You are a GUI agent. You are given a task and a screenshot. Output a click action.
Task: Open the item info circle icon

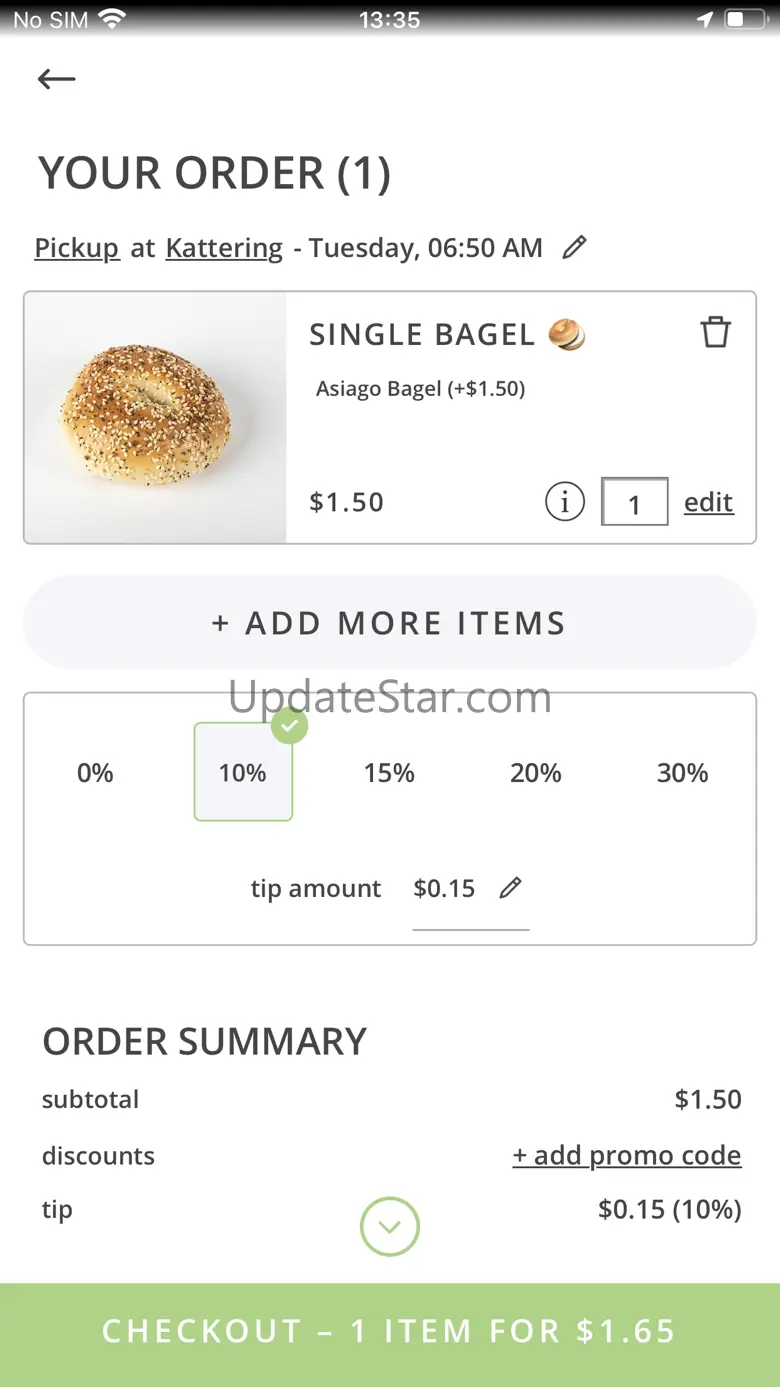click(x=564, y=502)
